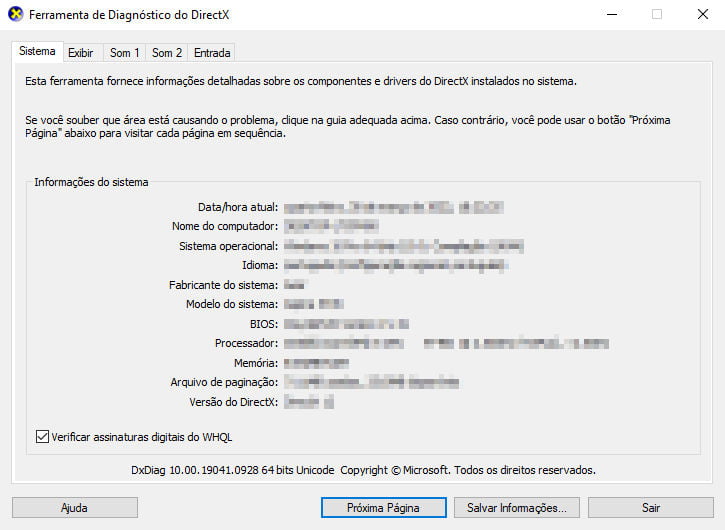The image size is (725, 530).
Task: Select the 'Processador:' label
Action: (x=246, y=343)
